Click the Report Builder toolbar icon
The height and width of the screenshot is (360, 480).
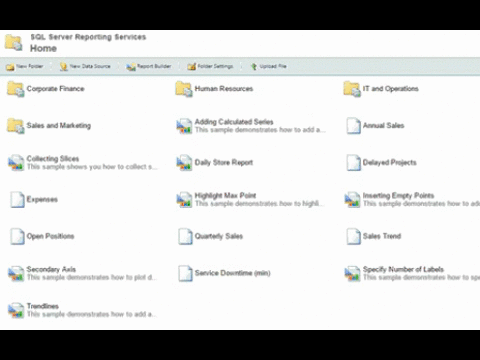point(131,67)
